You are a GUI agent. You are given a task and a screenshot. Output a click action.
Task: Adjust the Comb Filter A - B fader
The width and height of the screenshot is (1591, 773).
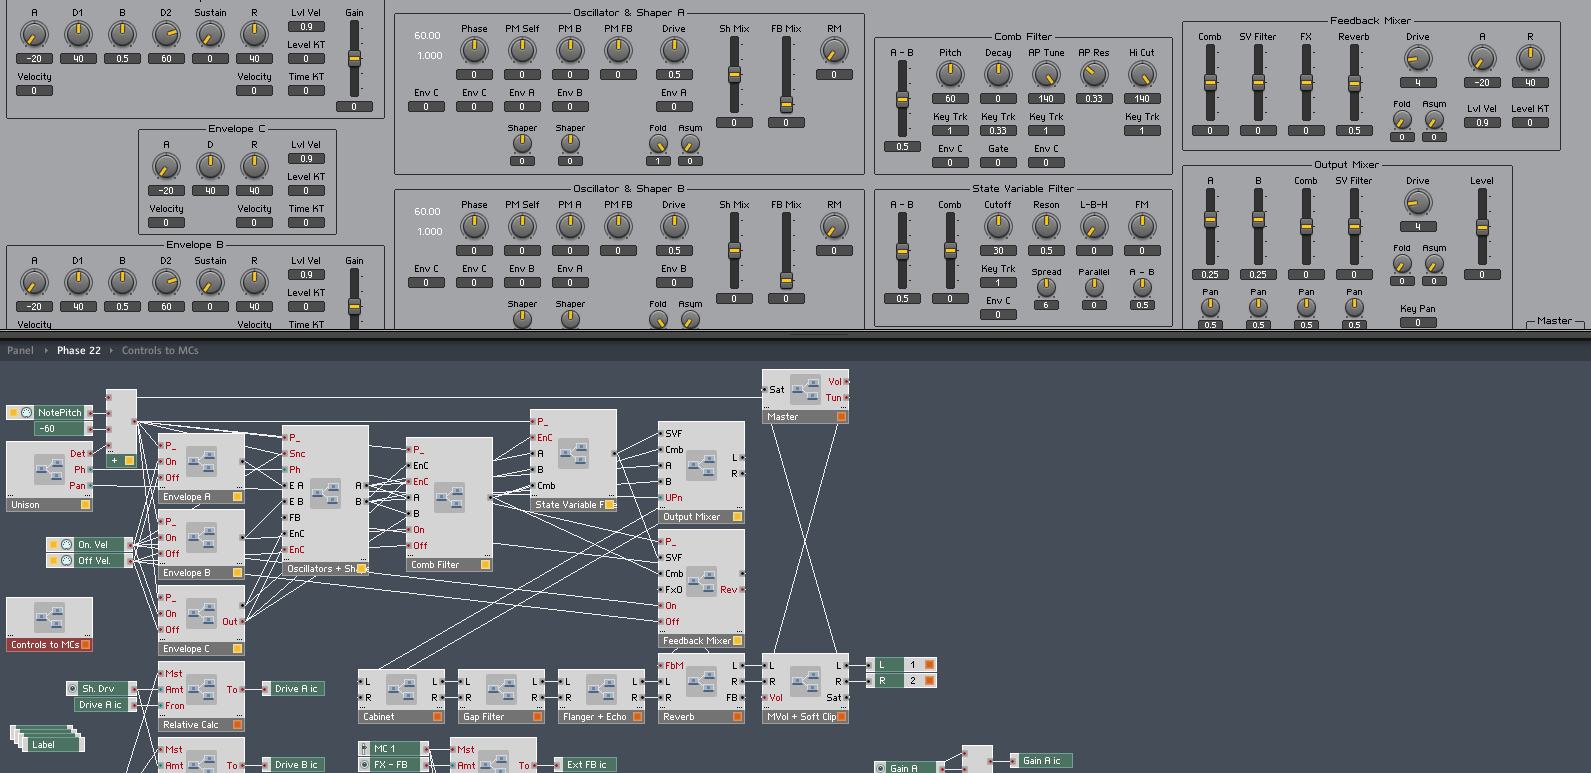[x=902, y=98]
